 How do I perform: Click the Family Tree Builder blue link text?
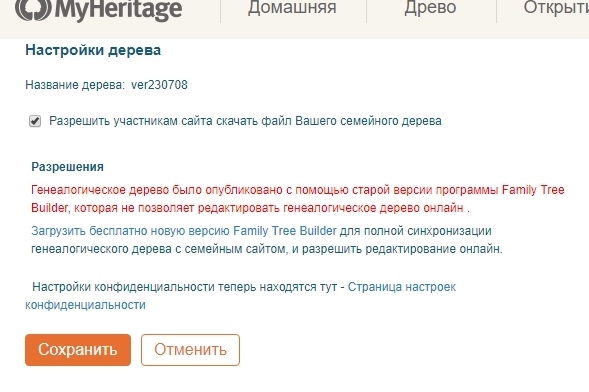[285, 231]
